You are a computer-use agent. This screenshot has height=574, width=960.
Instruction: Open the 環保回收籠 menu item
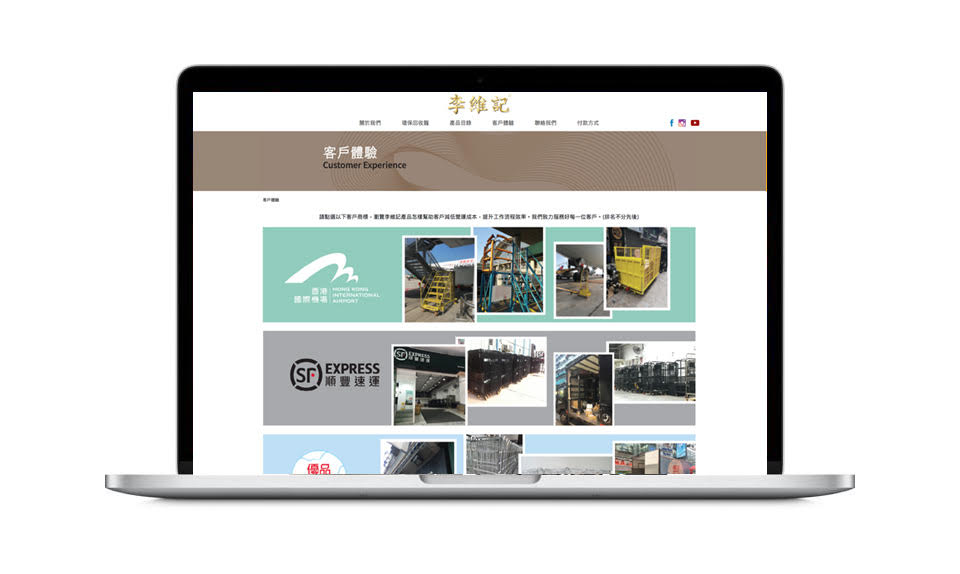point(415,123)
